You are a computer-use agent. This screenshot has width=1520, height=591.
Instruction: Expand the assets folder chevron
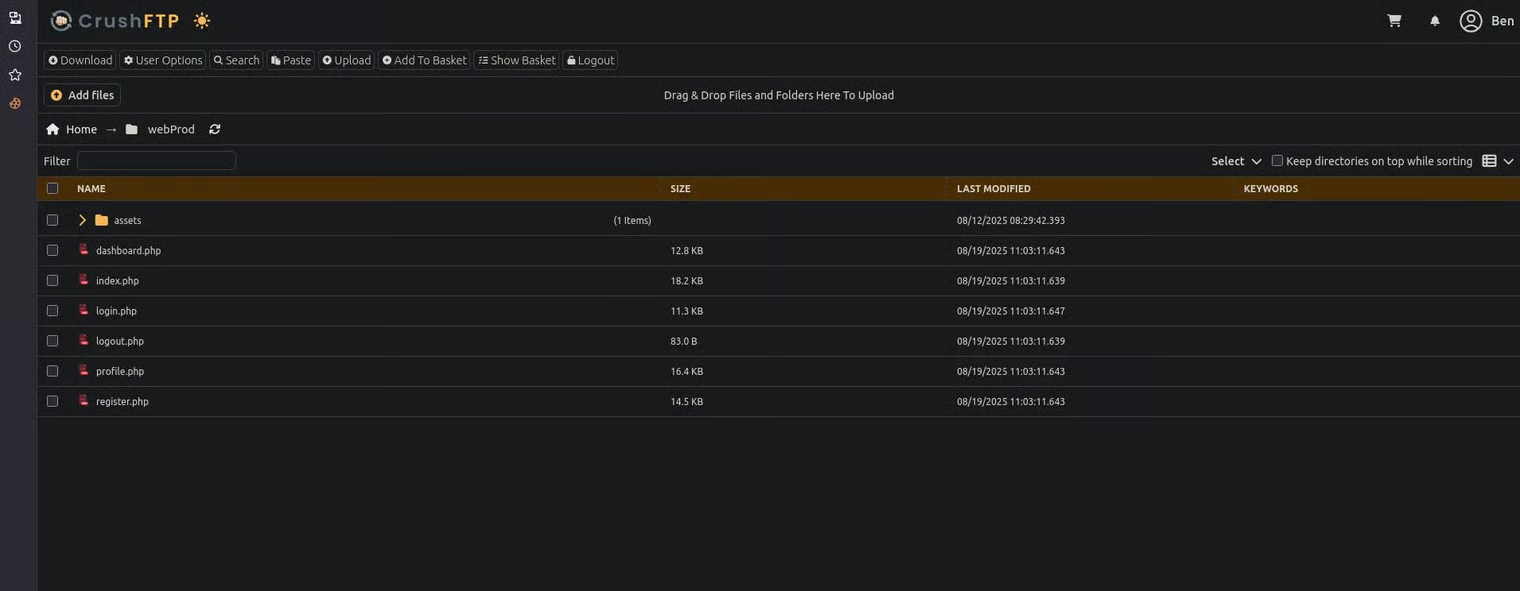(82, 220)
